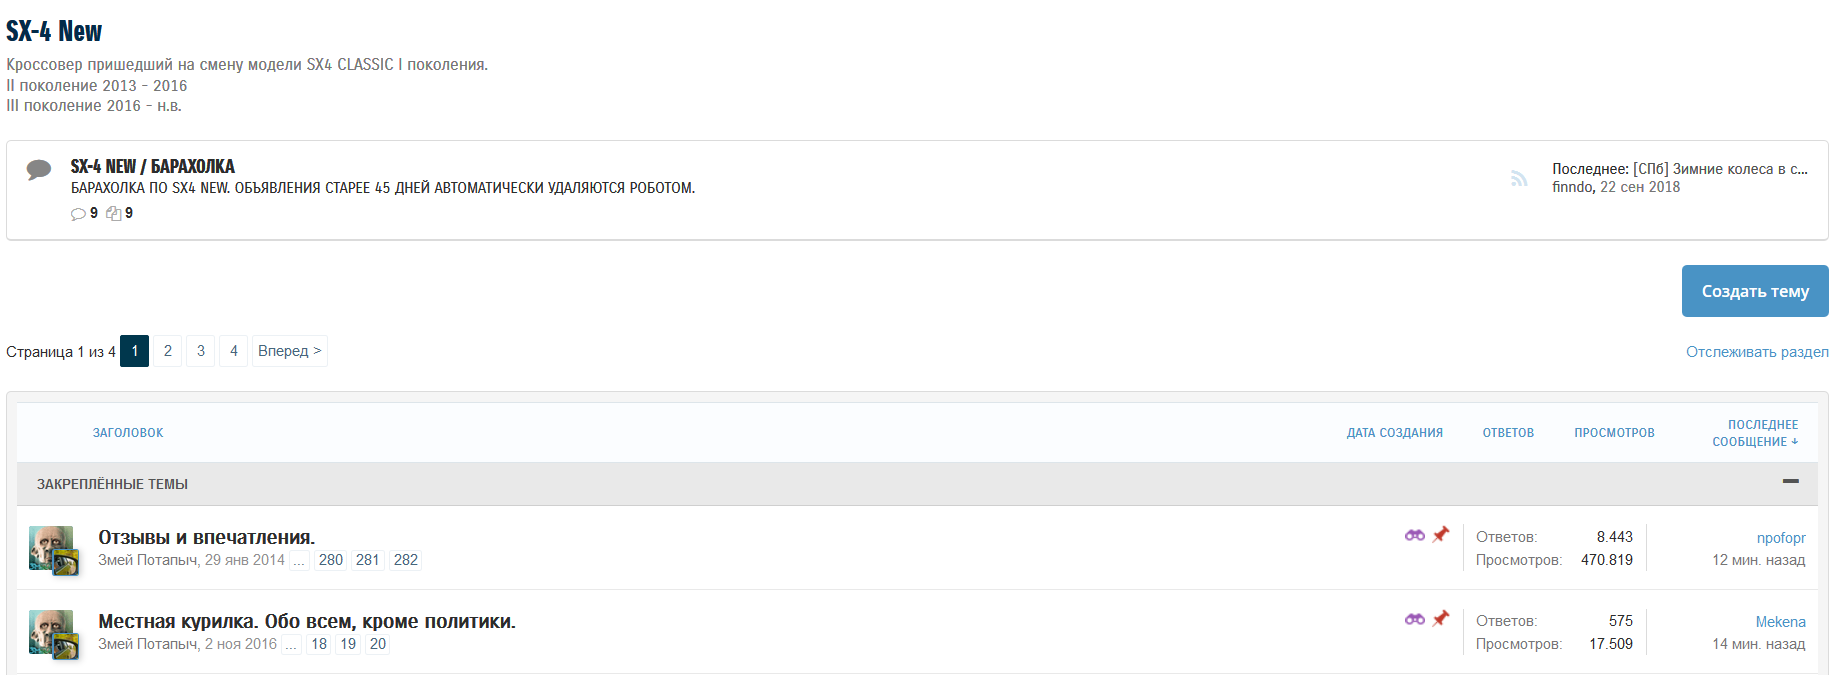Sort threads by ДАТА СОЗДАНИЯ column

[1394, 433]
